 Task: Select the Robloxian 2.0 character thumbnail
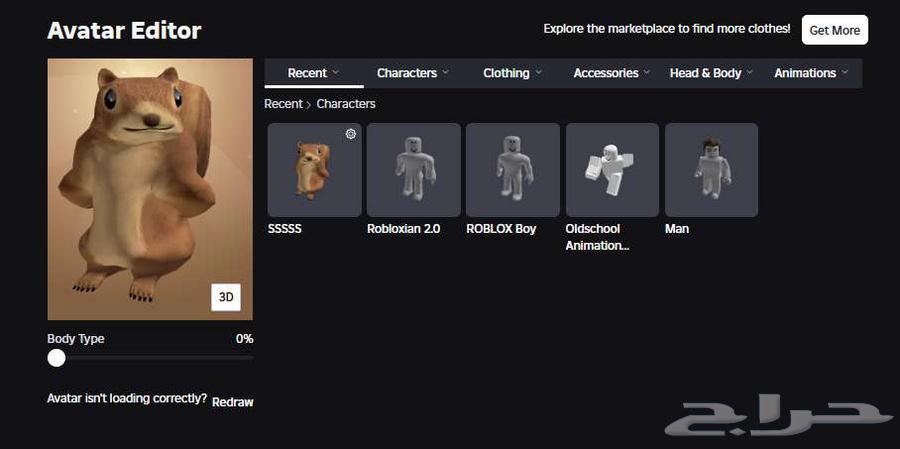click(x=414, y=170)
